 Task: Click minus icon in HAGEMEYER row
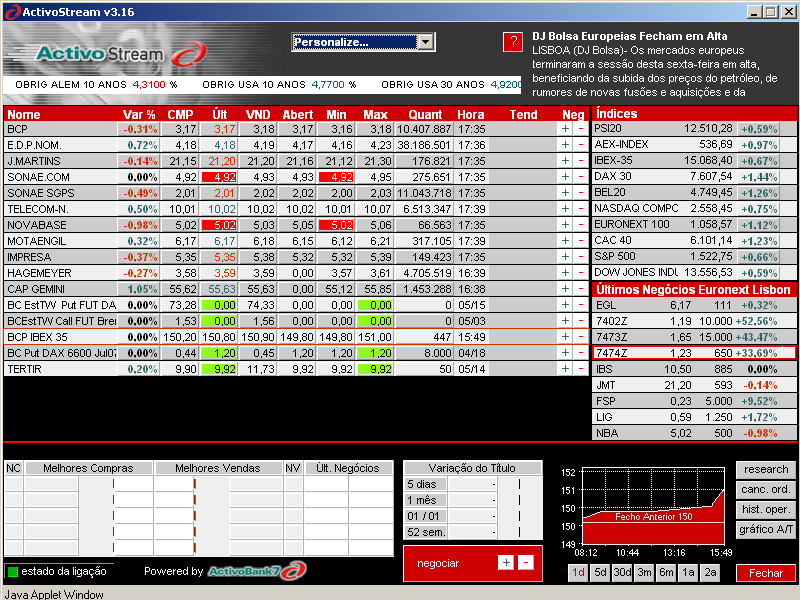point(581,273)
